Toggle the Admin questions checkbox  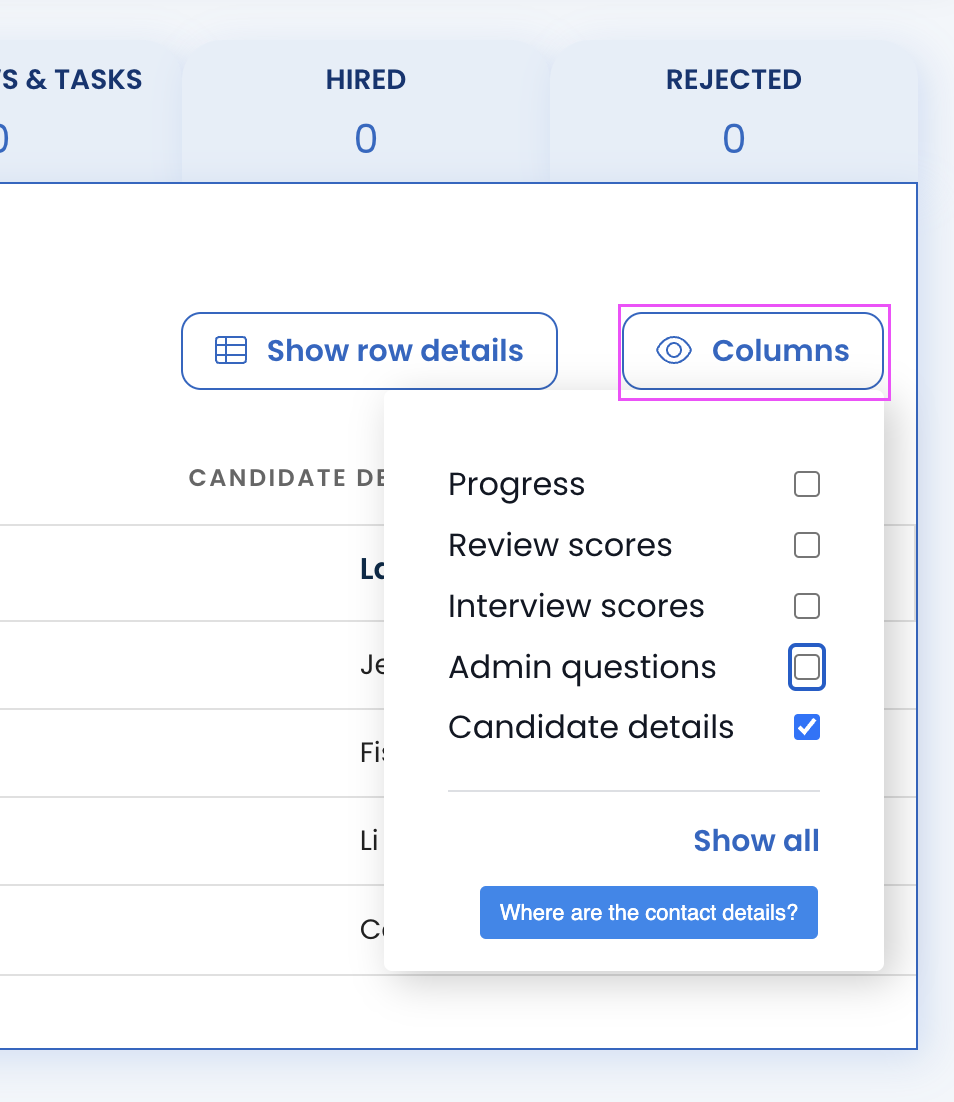[x=806, y=667]
